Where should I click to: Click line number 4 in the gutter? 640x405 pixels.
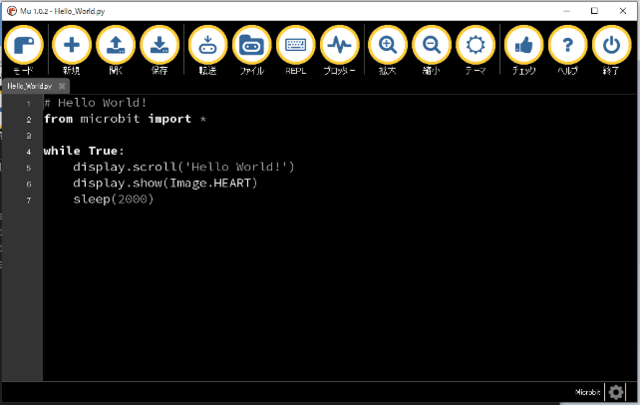[x=30, y=151]
